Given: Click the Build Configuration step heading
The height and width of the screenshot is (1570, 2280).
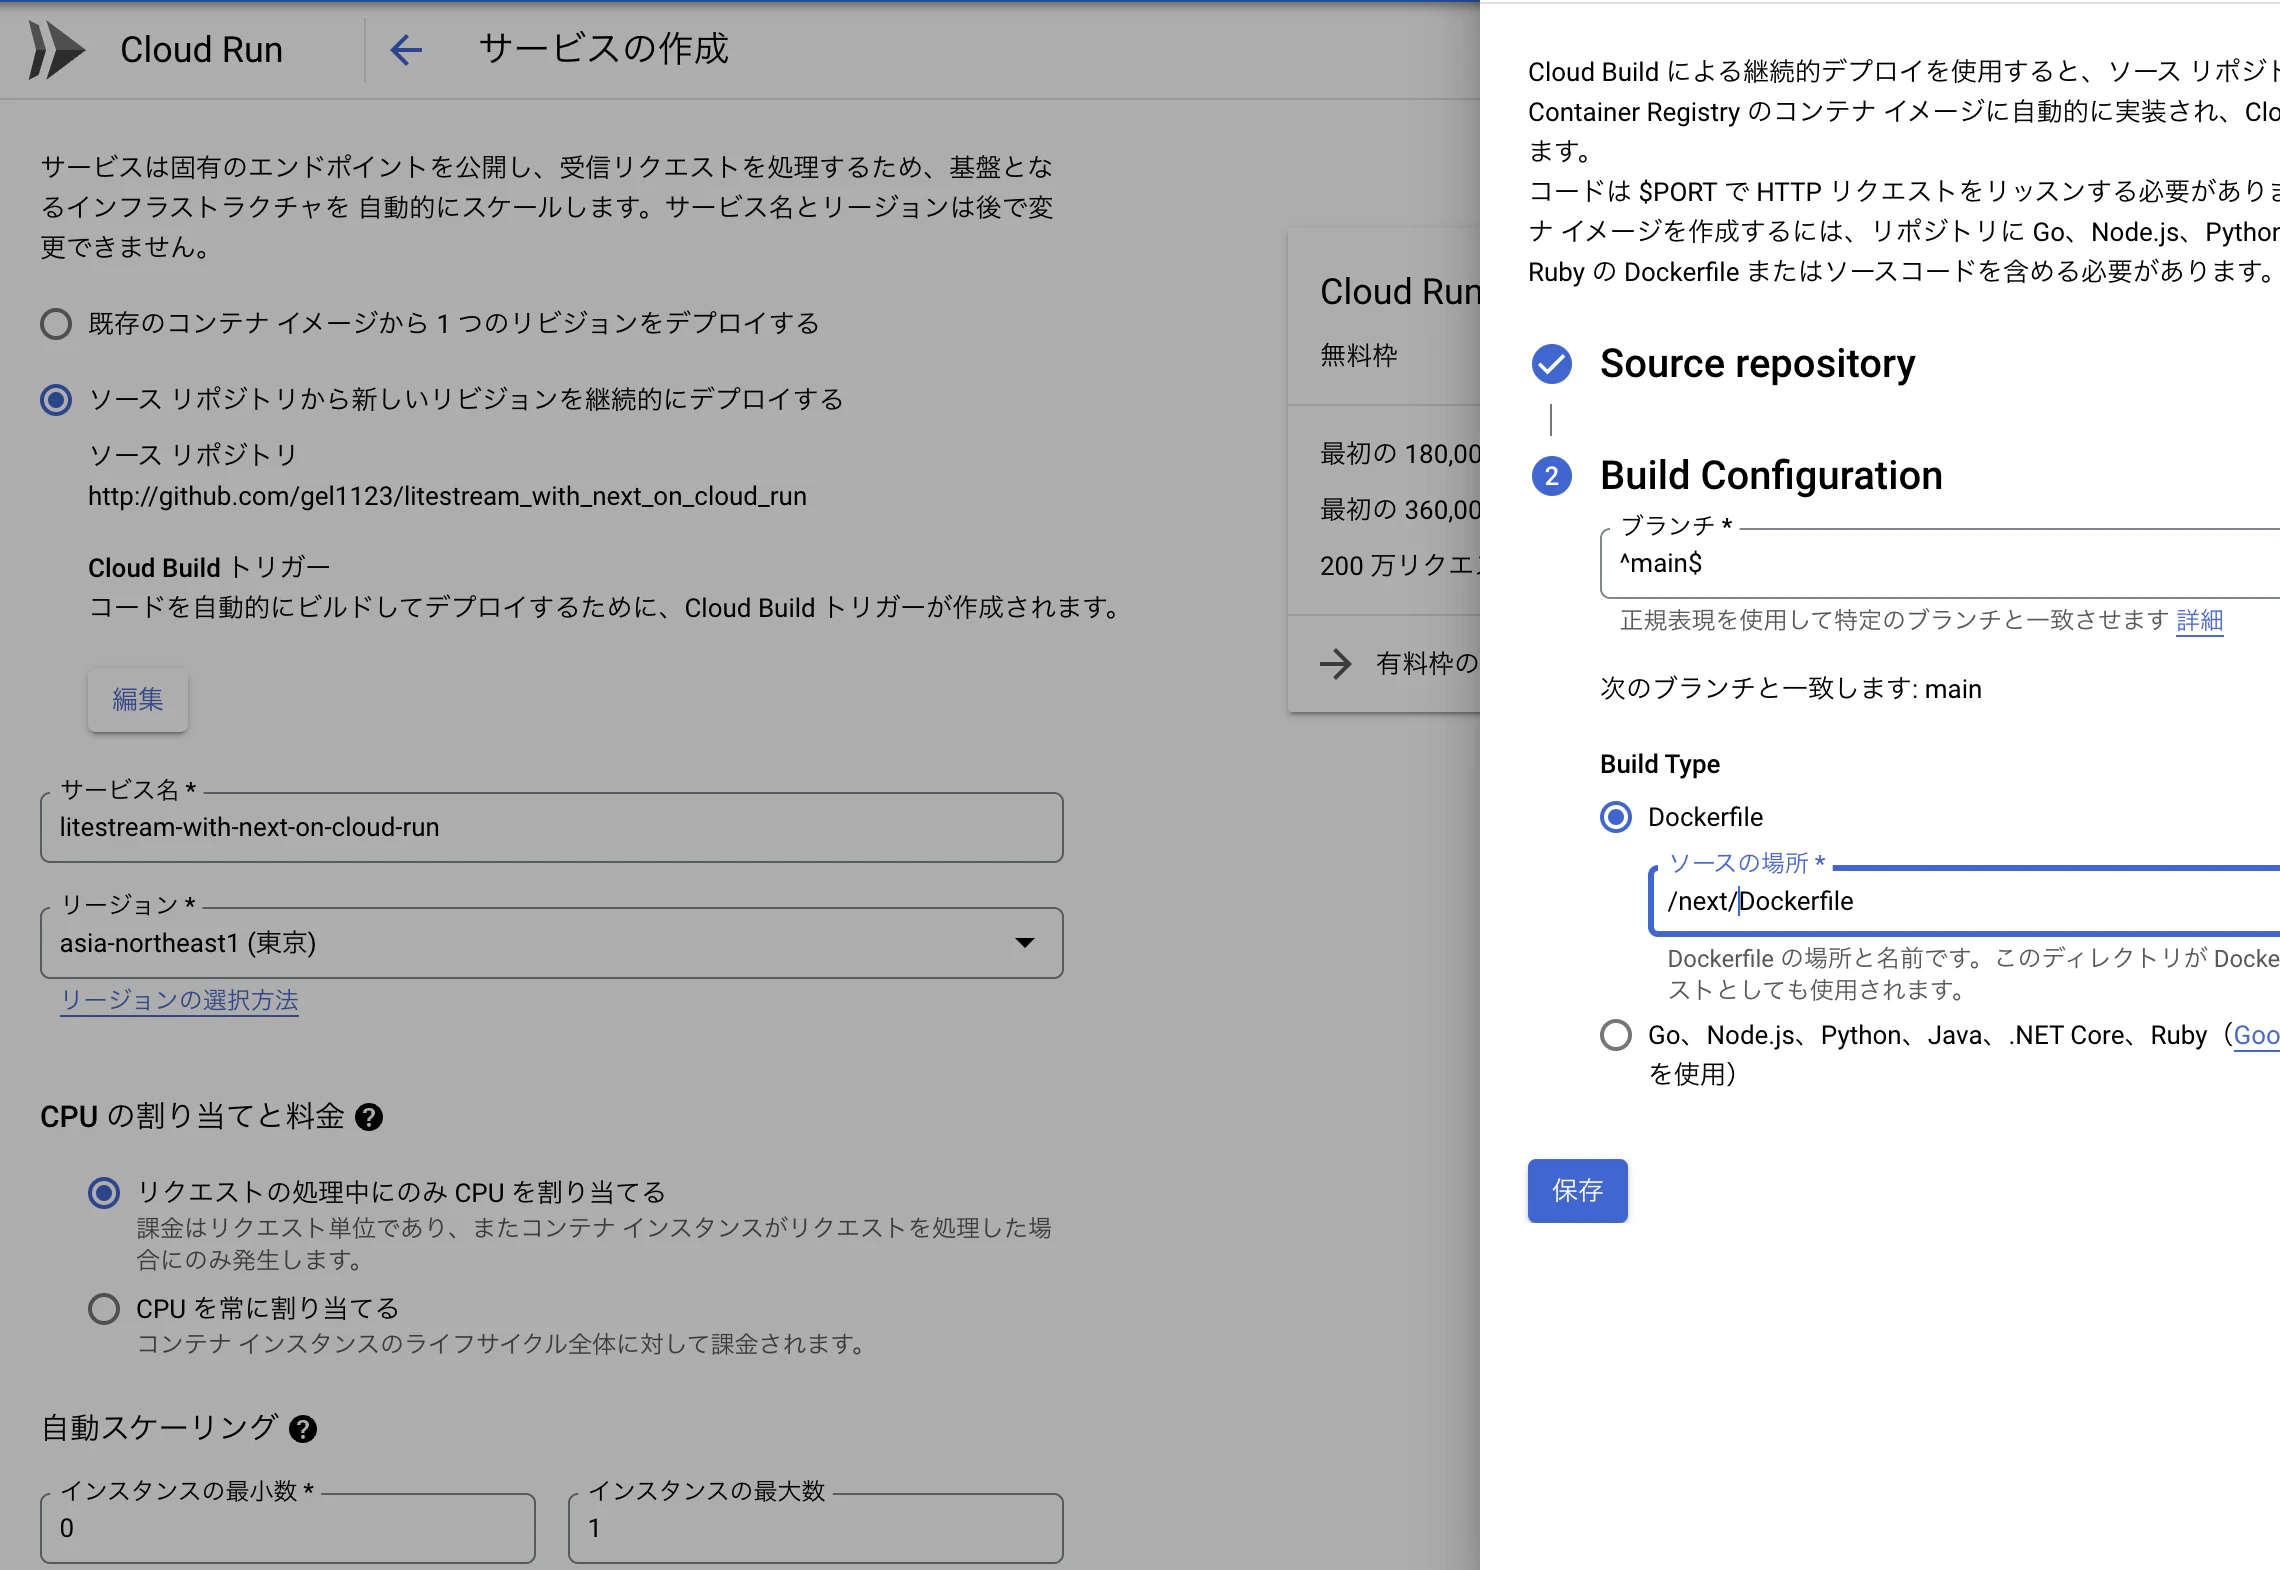Looking at the screenshot, I should tap(1771, 476).
